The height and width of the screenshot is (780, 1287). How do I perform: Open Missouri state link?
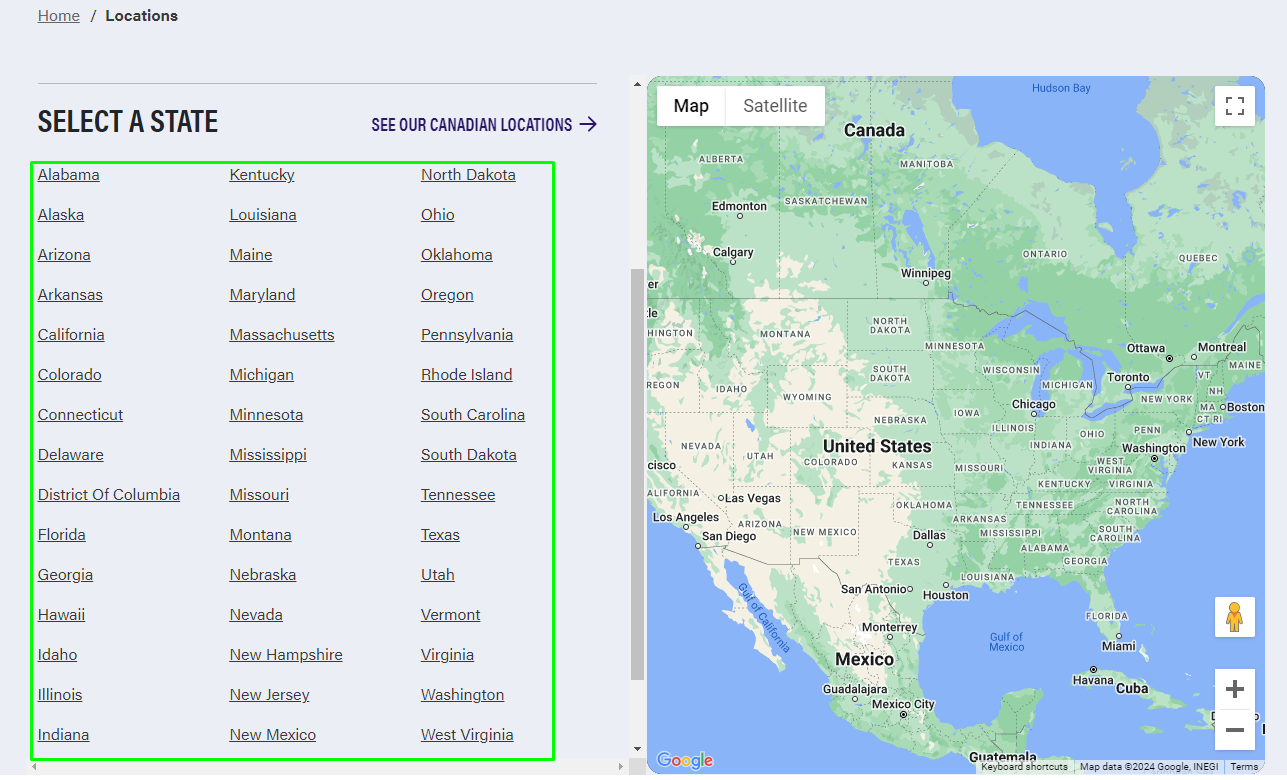tap(259, 495)
